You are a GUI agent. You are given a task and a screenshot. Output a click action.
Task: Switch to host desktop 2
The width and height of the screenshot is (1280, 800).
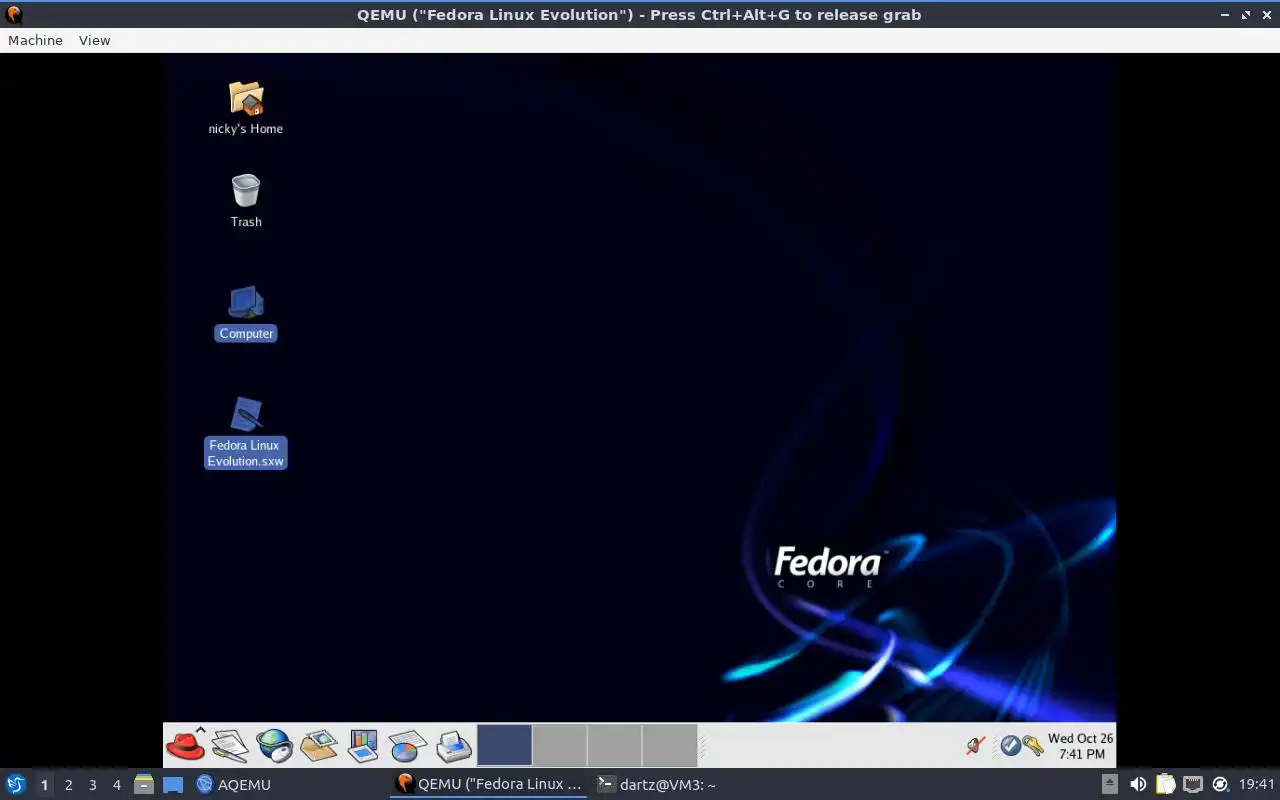point(68,785)
